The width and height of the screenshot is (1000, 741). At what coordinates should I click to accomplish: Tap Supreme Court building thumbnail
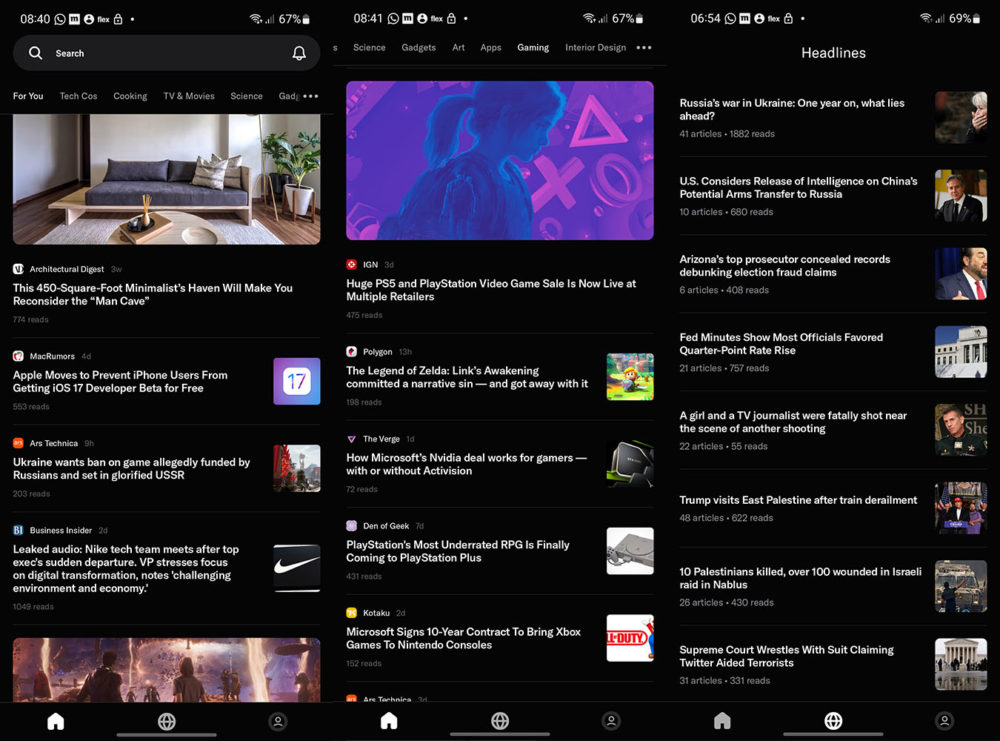[x=961, y=664]
